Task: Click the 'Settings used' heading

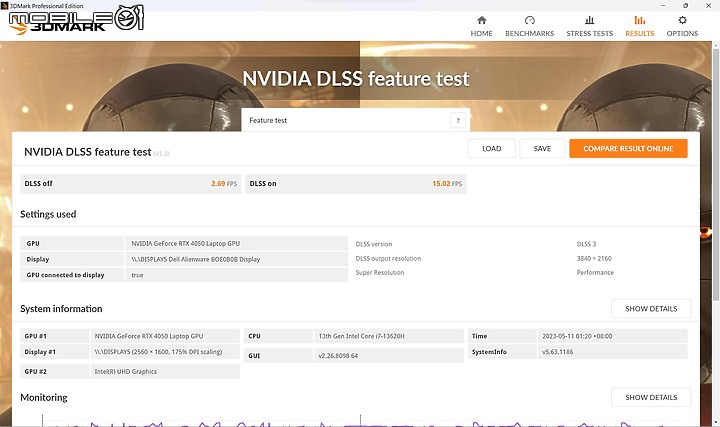Action: coord(48,214)
